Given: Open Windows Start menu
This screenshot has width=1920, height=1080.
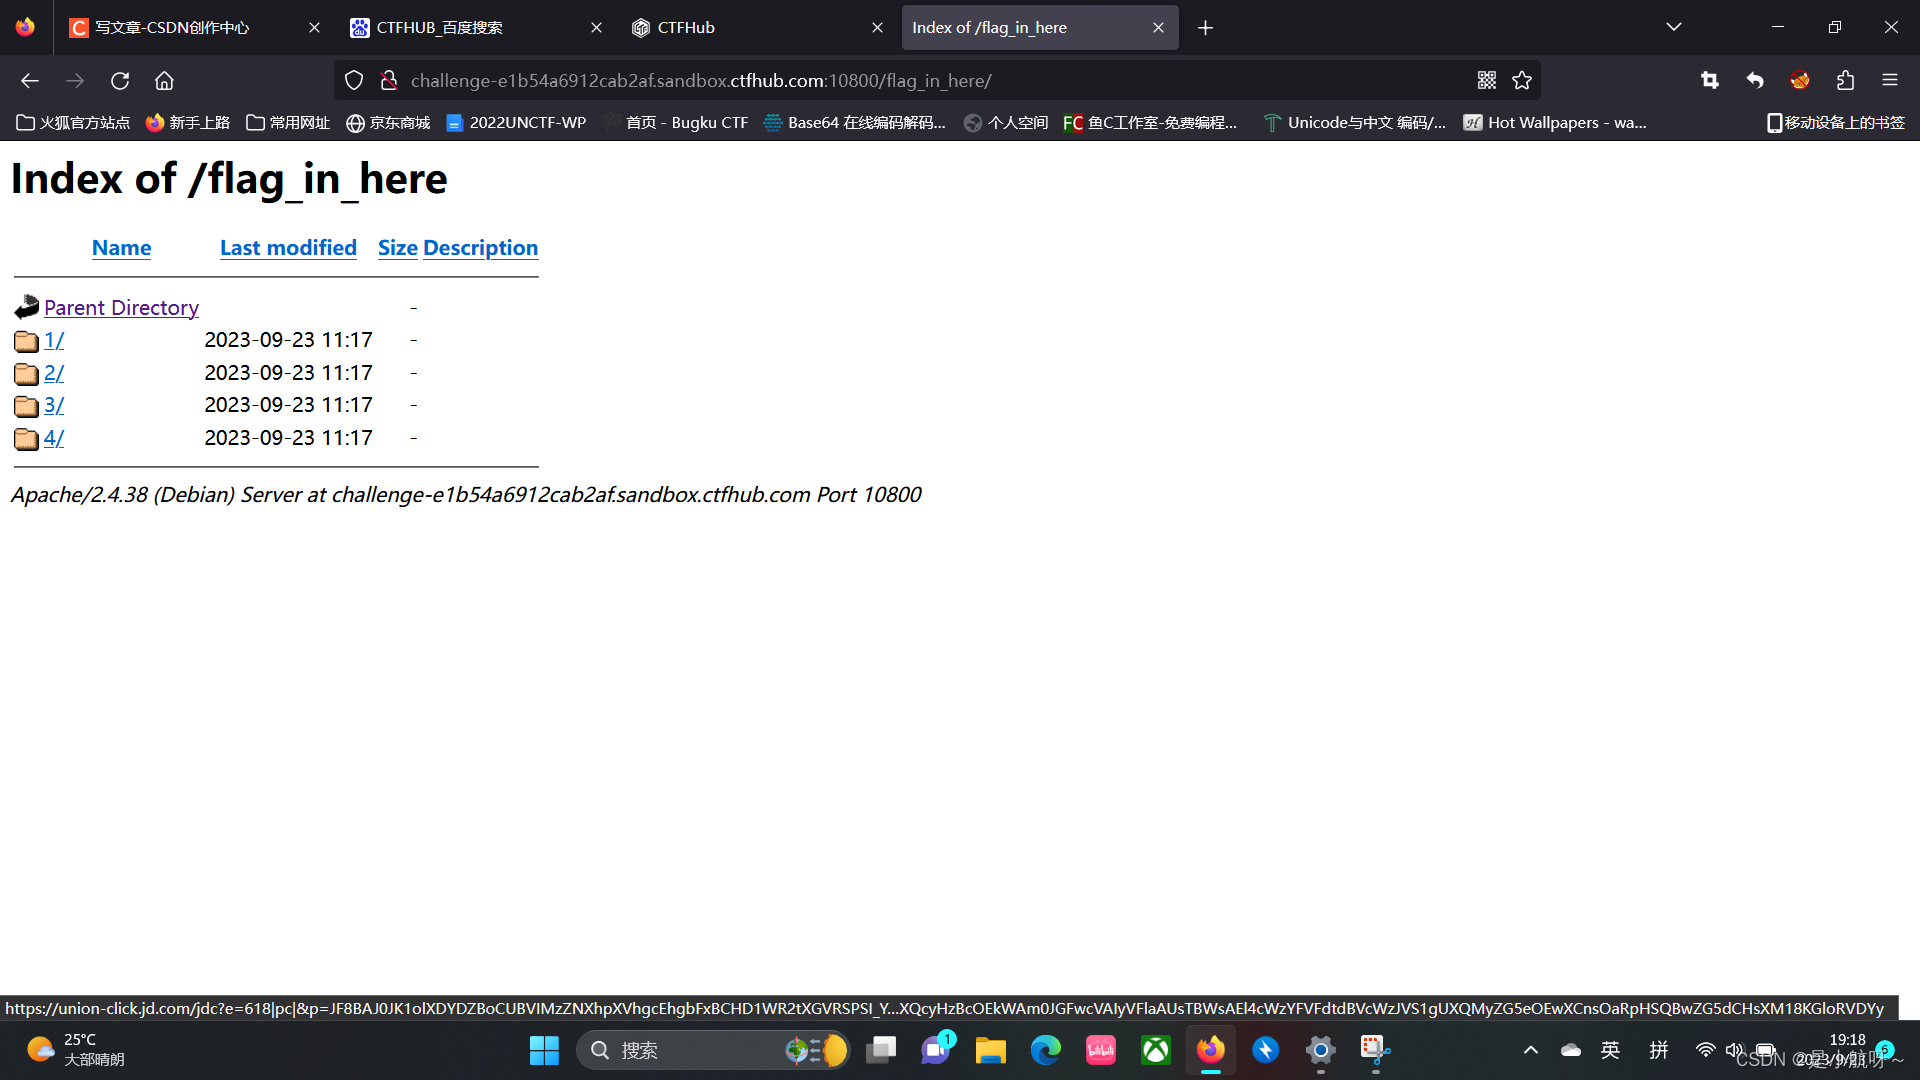Looking at the screenshot, I should pyautogui.click(x=544, y=1050).
